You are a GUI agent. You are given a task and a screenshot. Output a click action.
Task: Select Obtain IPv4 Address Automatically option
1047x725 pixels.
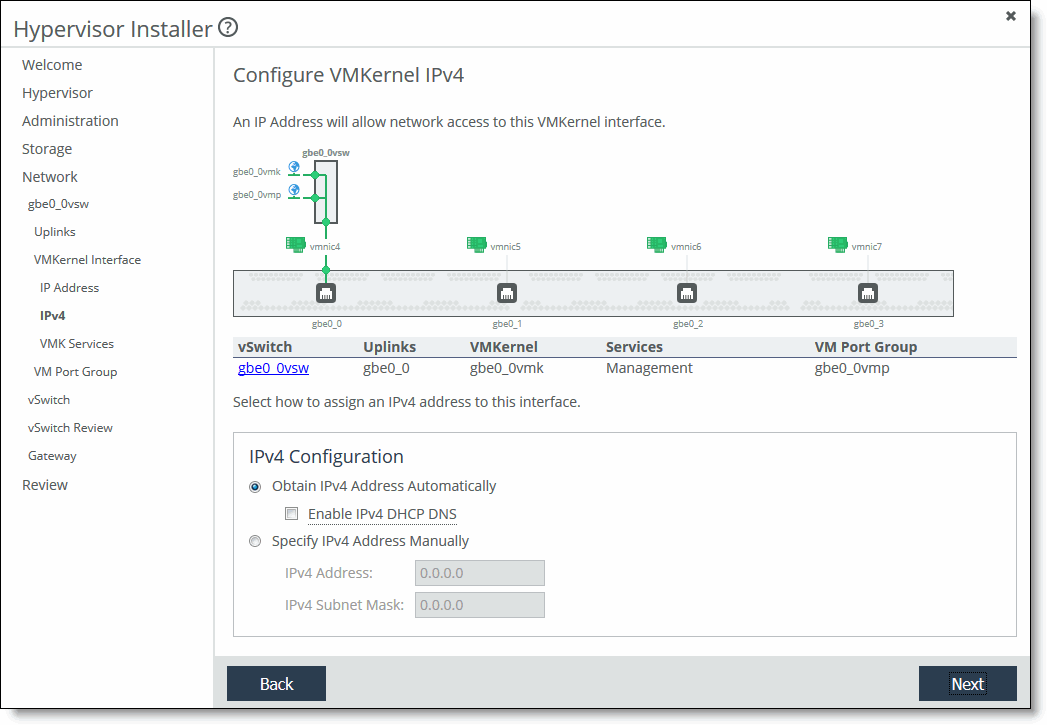[255, 487]
